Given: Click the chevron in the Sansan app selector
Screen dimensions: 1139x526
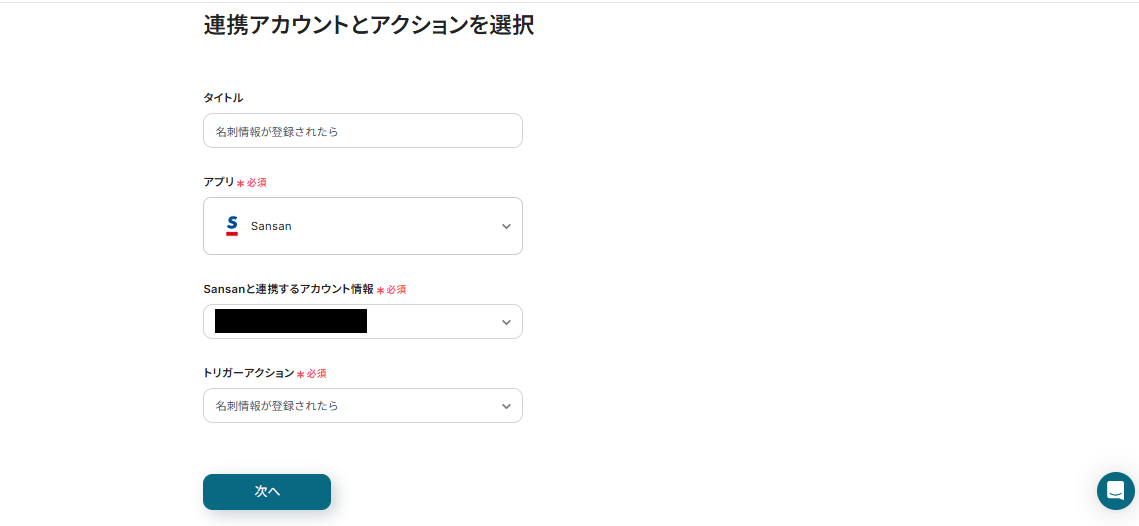Looking at the screenshot, I should coord(506,227).
